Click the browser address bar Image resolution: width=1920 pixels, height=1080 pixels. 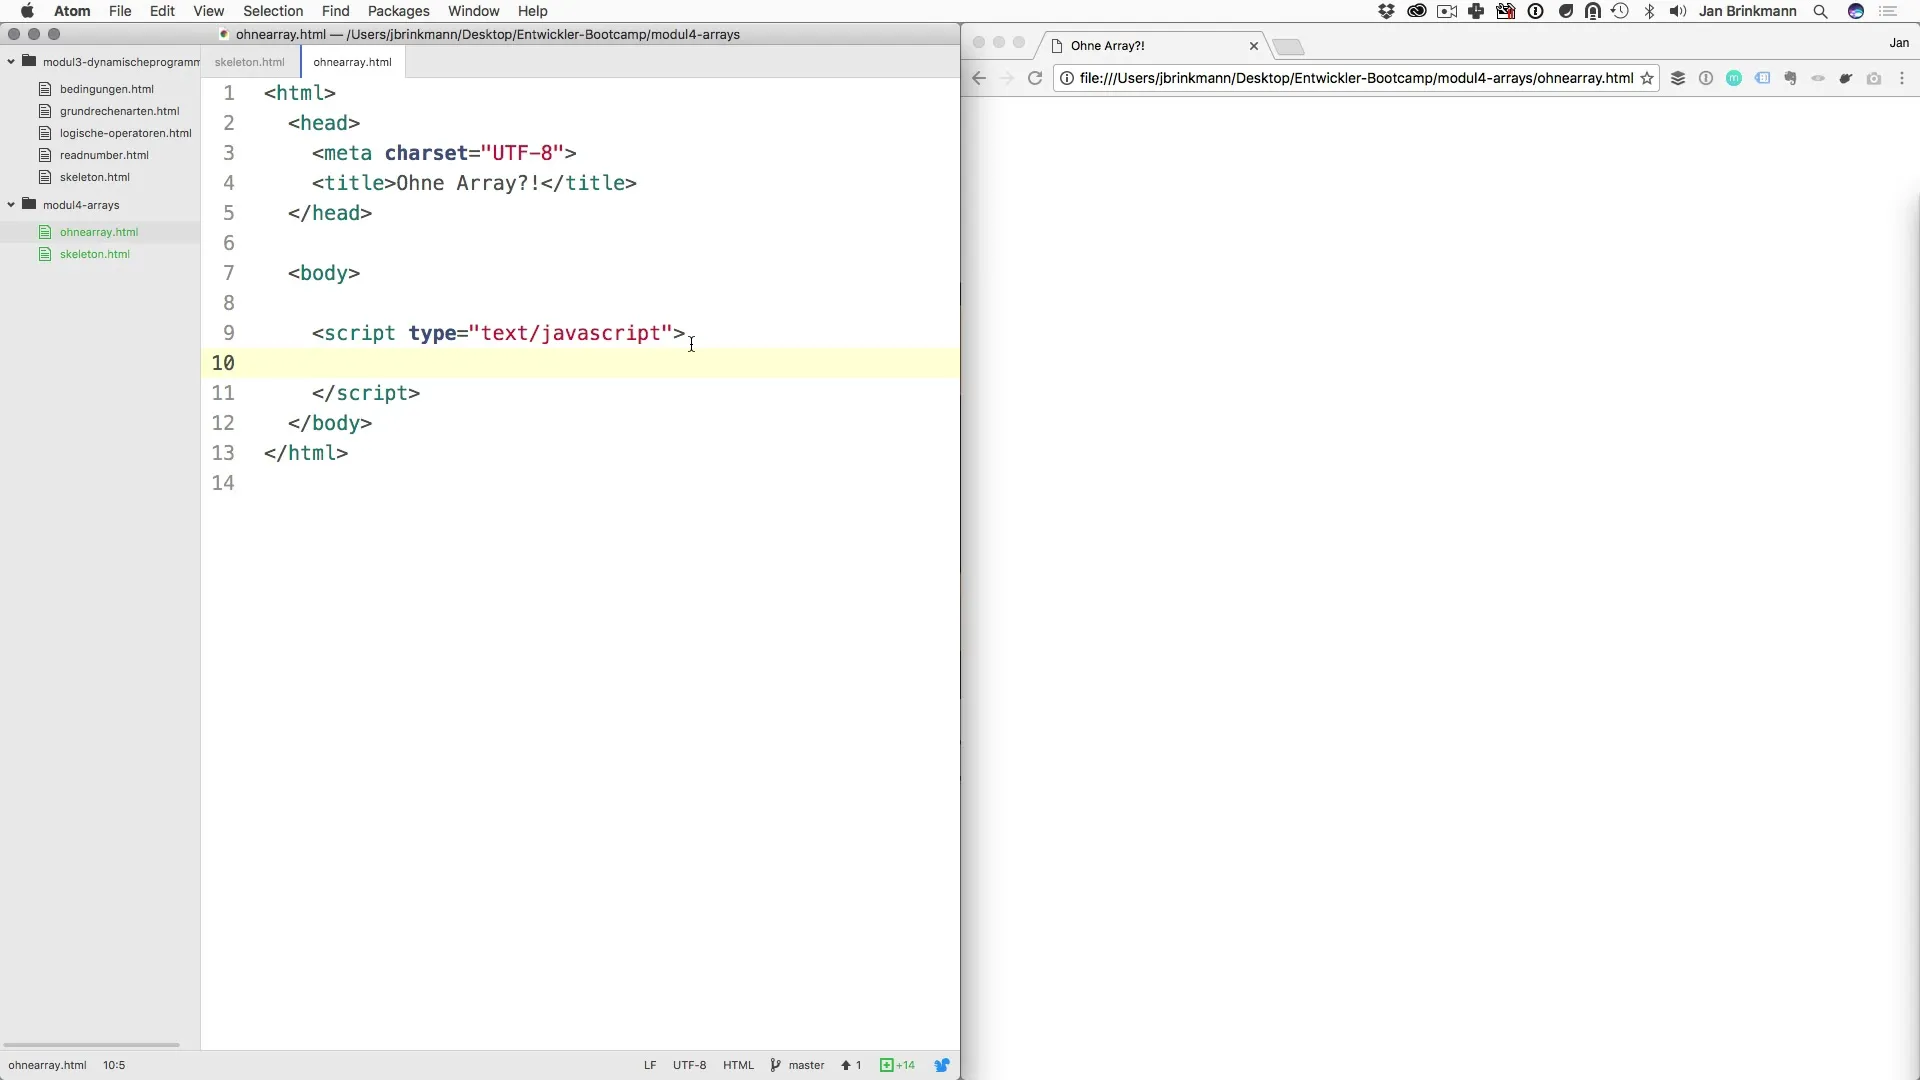point(1356,78)
